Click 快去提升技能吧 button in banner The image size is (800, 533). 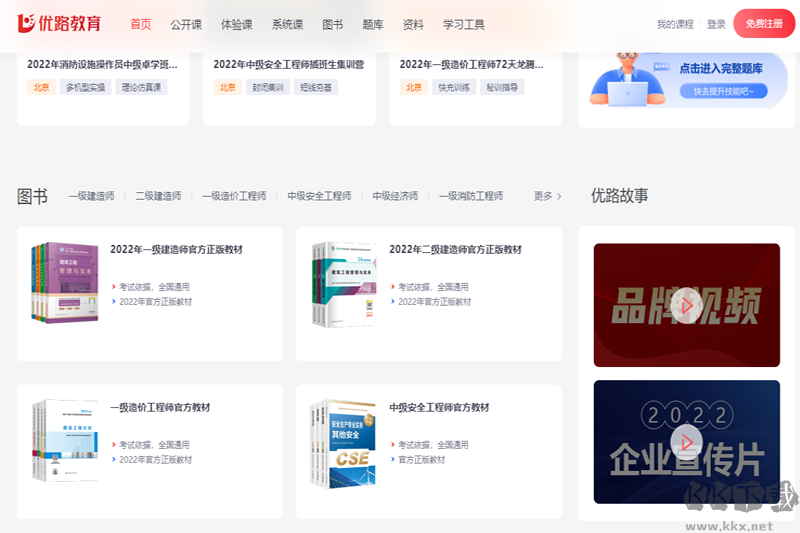tap(723, 91)
